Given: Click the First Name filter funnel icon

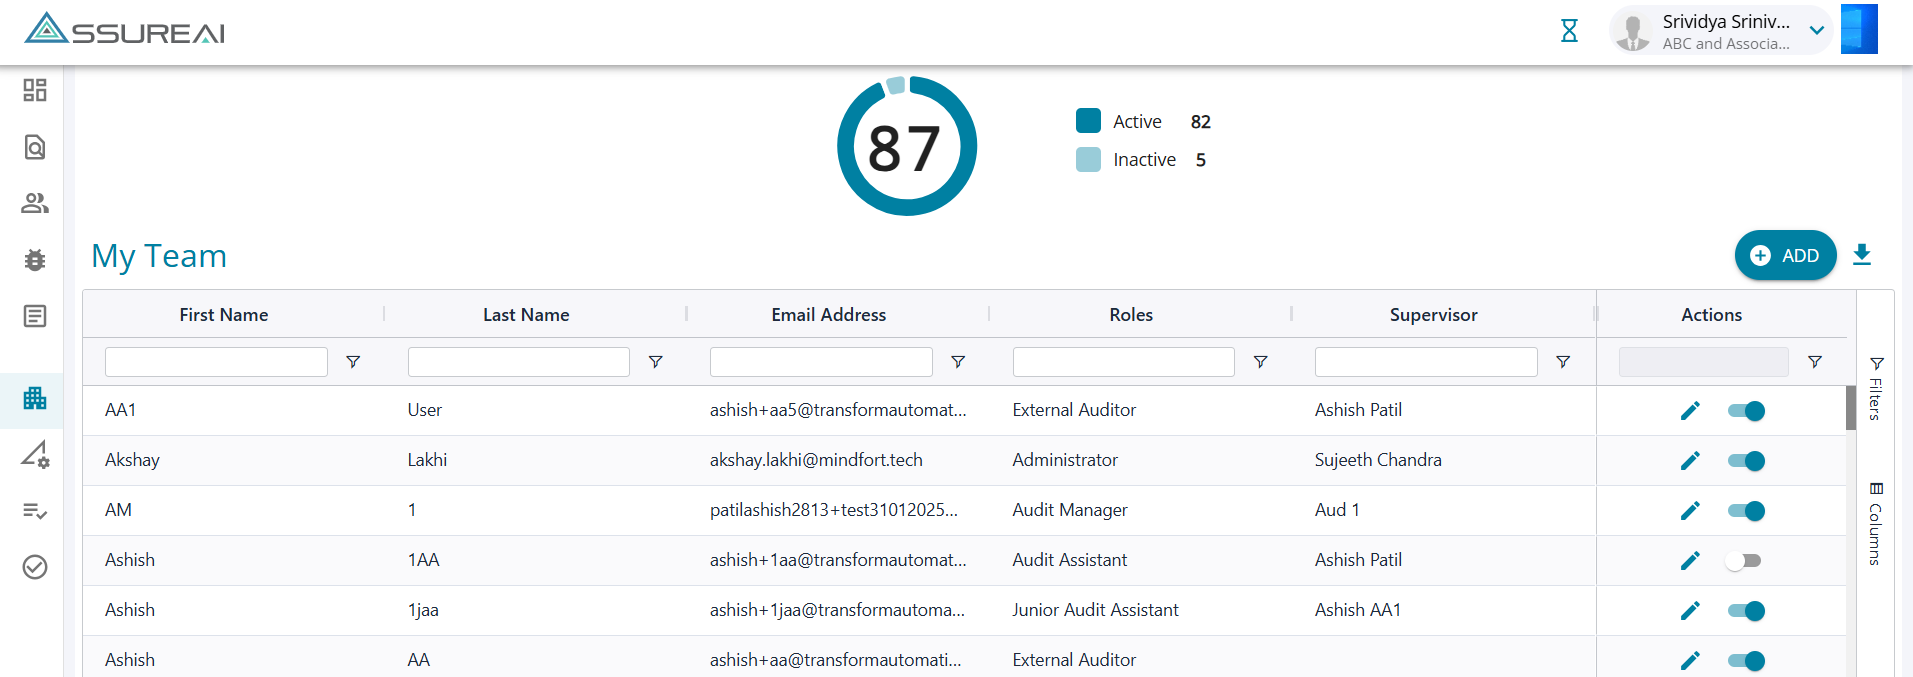Looking at the screenshot, I should 353,362.
